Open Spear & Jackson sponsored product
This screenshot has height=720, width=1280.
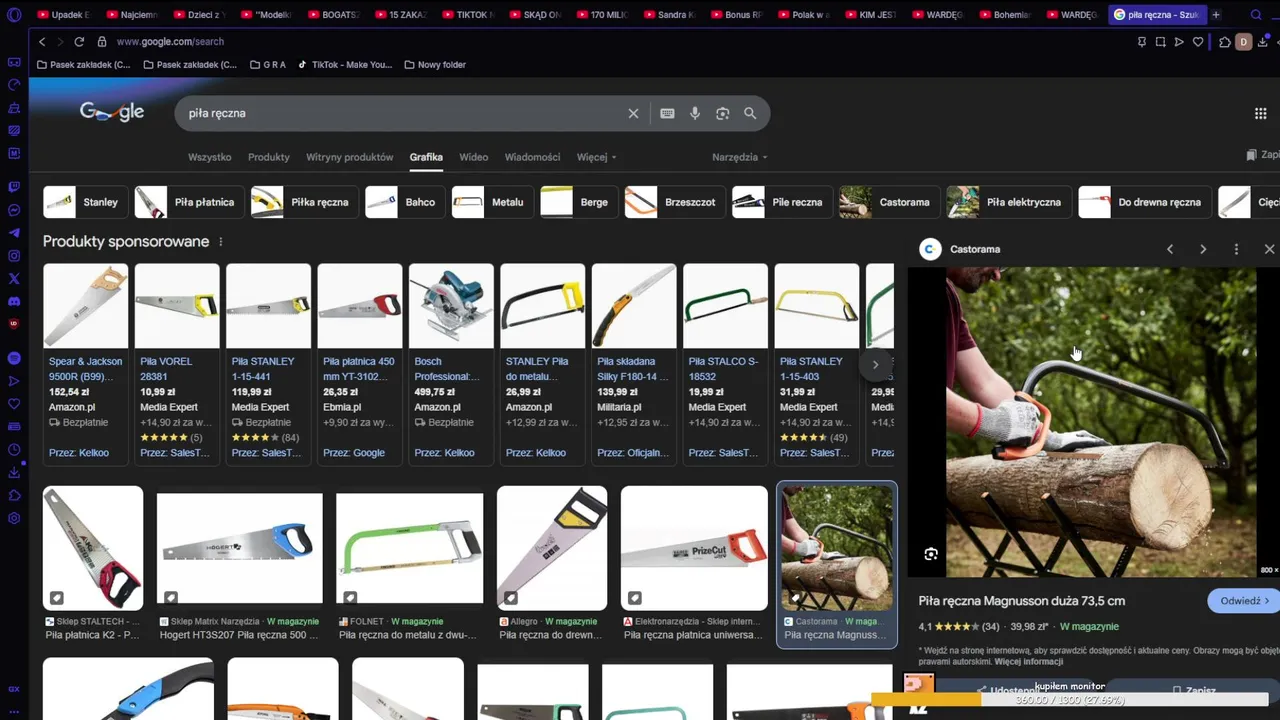coord(86,364)
